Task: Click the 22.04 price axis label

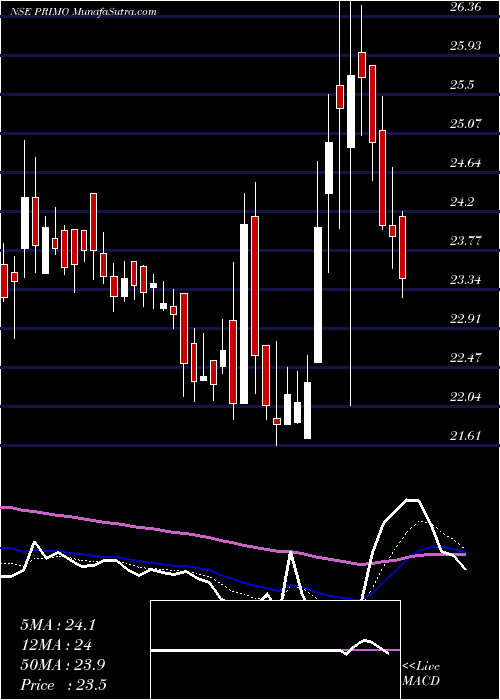Action: (466, 396)
